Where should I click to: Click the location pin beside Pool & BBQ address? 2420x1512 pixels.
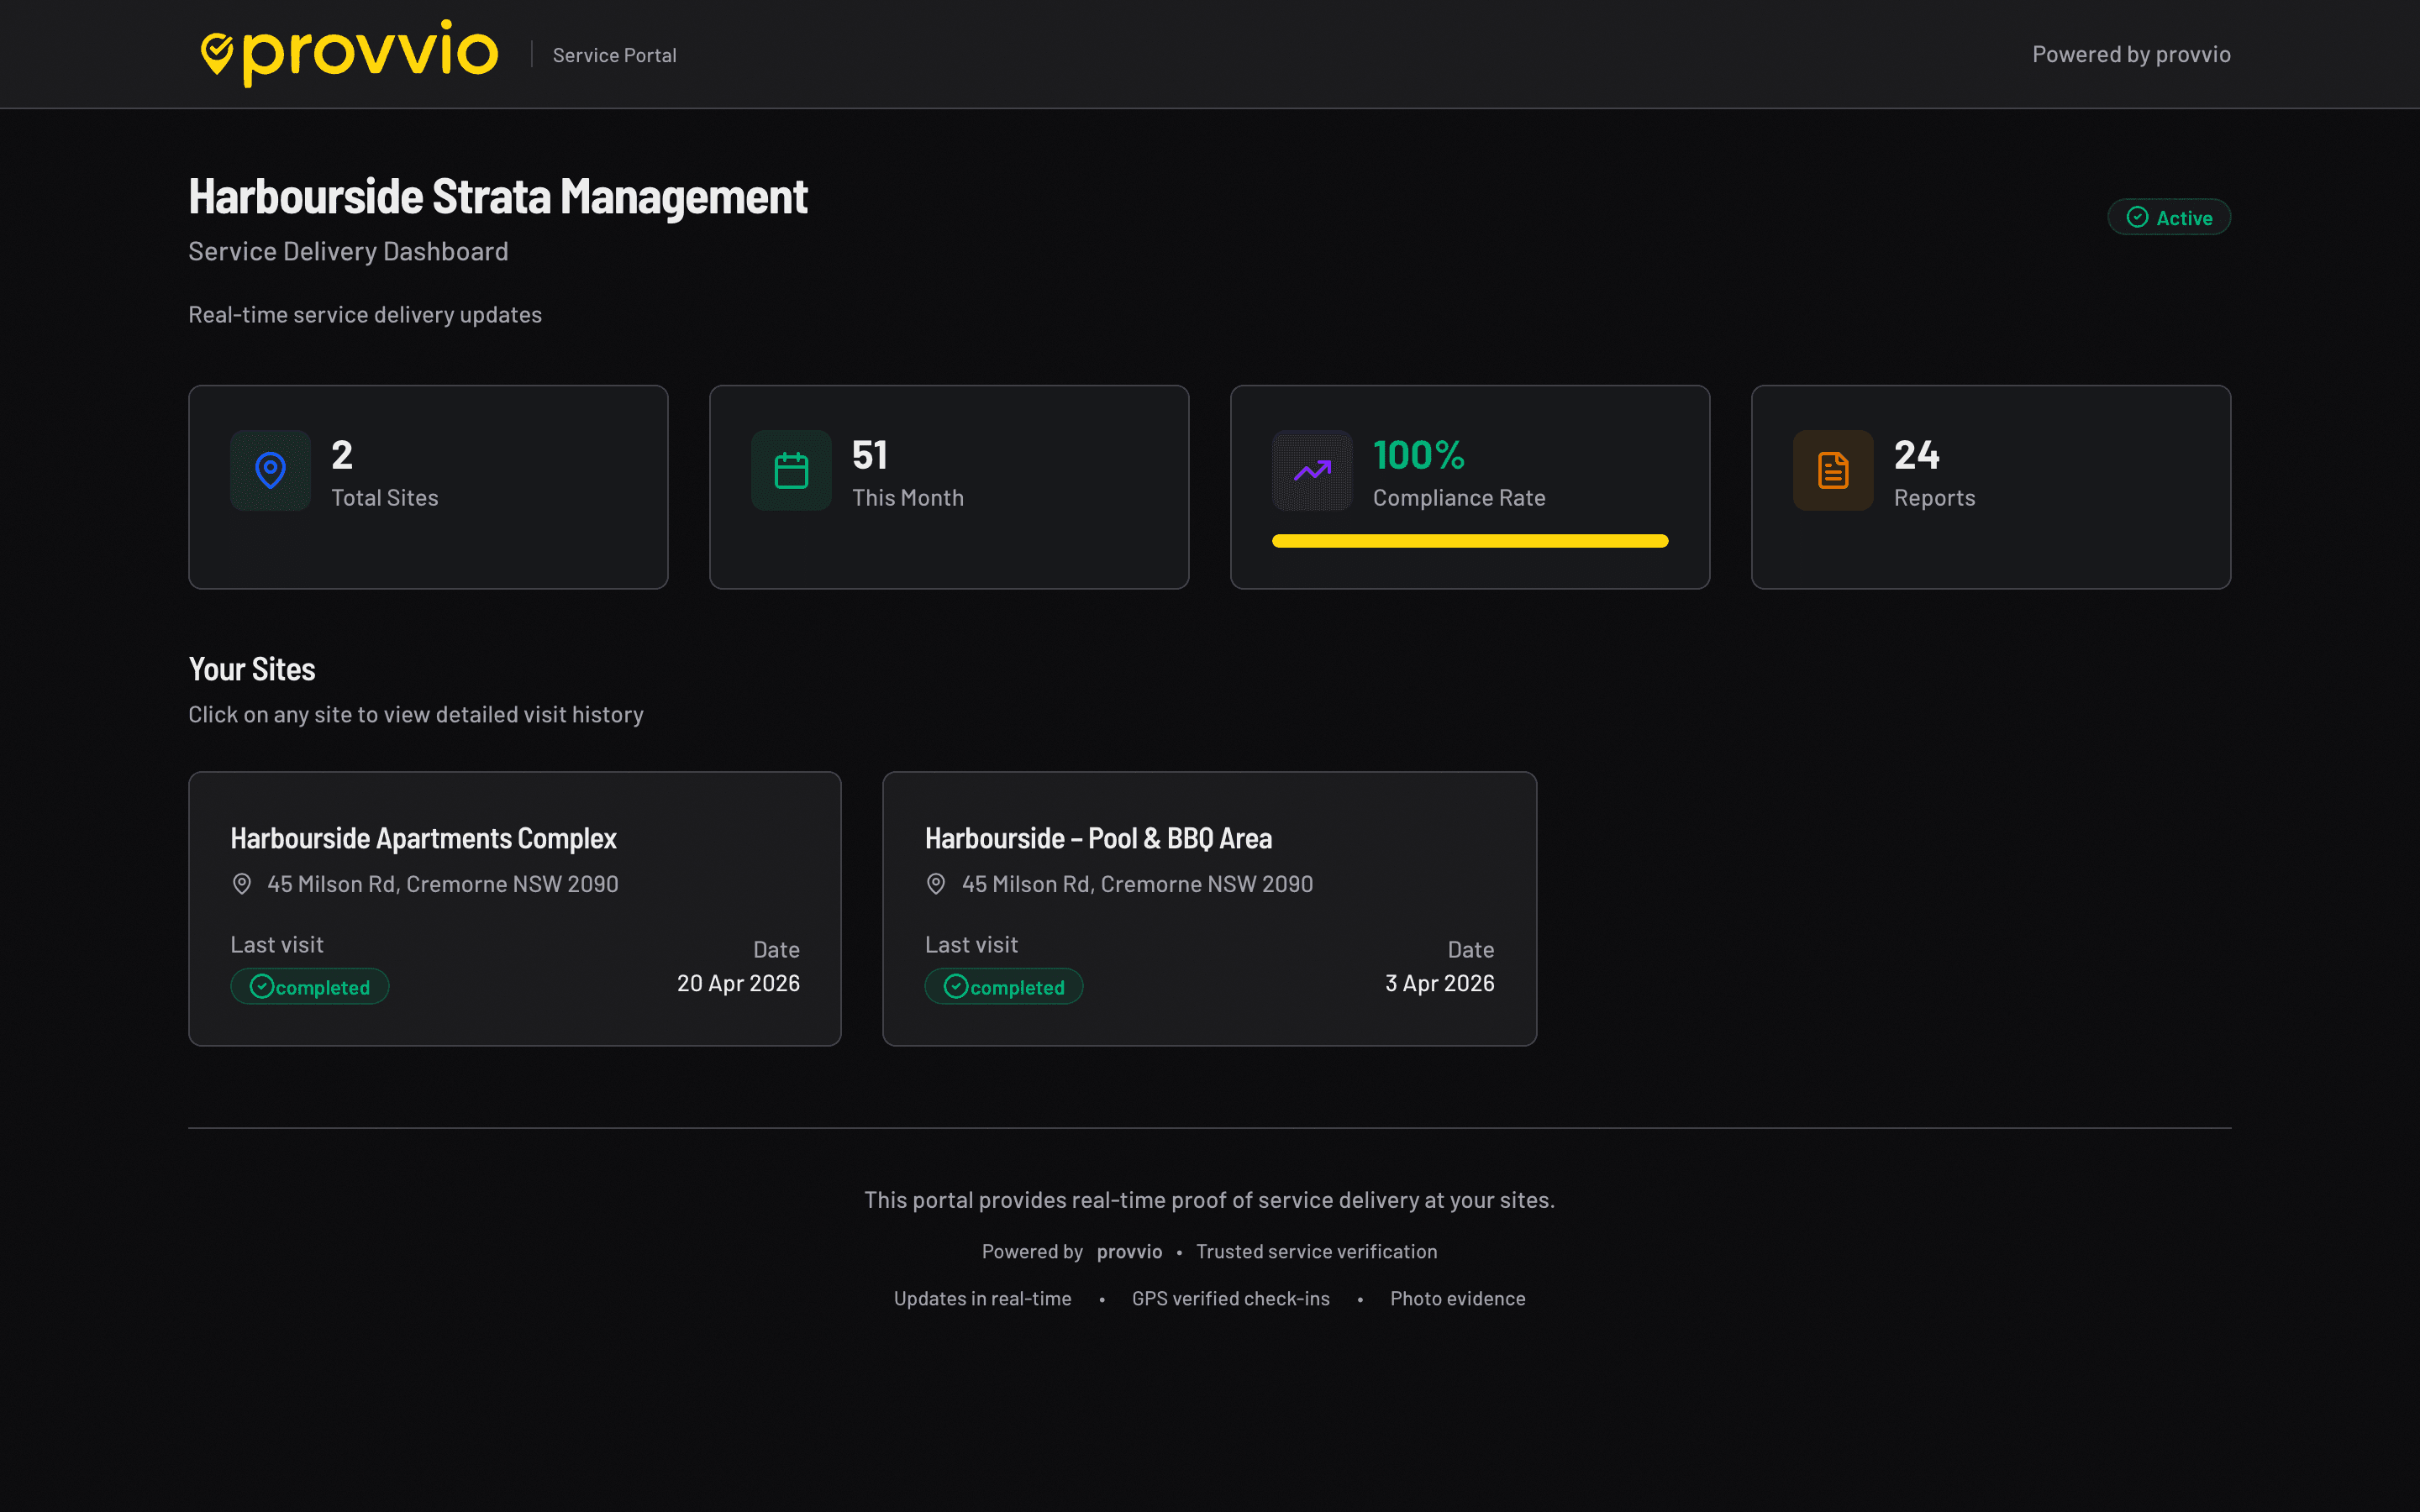click(936, 884)
